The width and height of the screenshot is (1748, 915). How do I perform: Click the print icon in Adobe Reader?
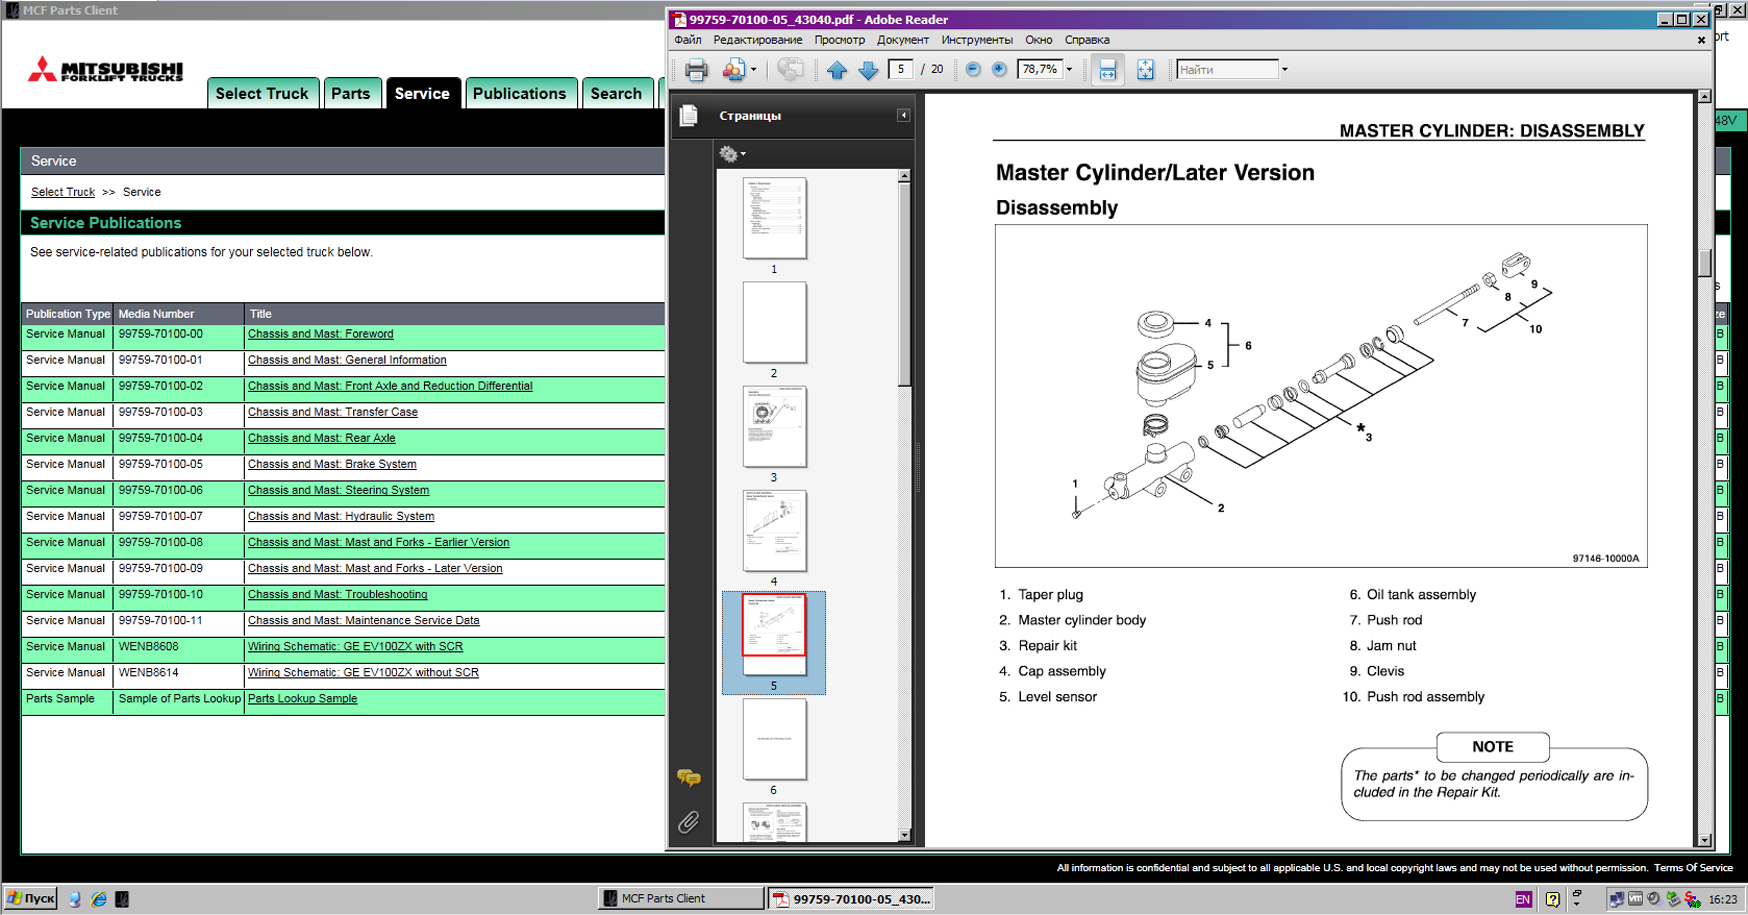click(x=696, y=70)
